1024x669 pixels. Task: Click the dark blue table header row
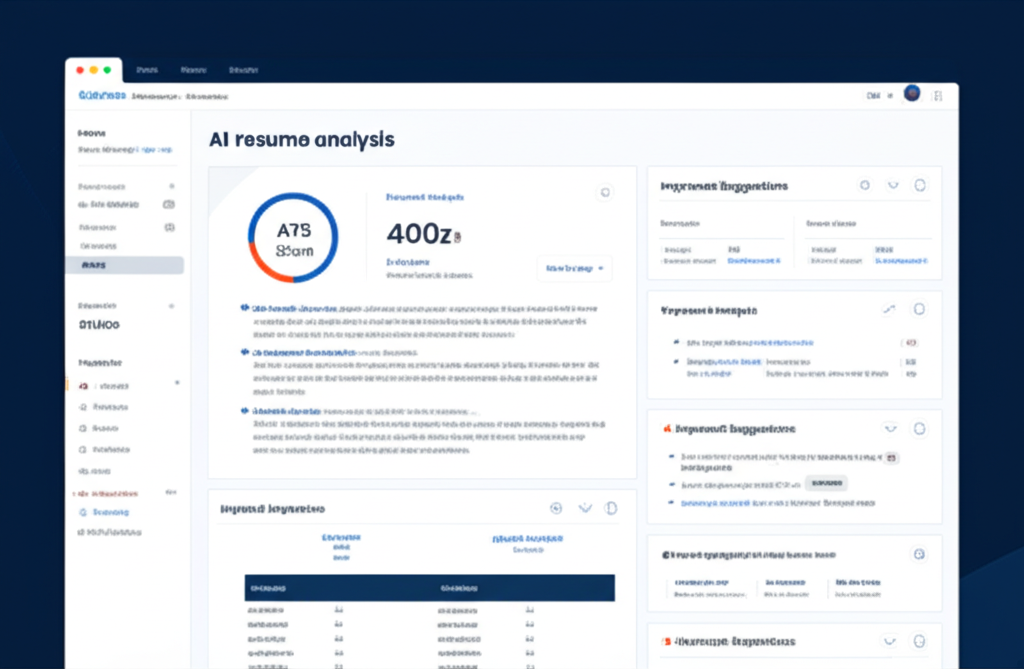[x=430, y=588]
